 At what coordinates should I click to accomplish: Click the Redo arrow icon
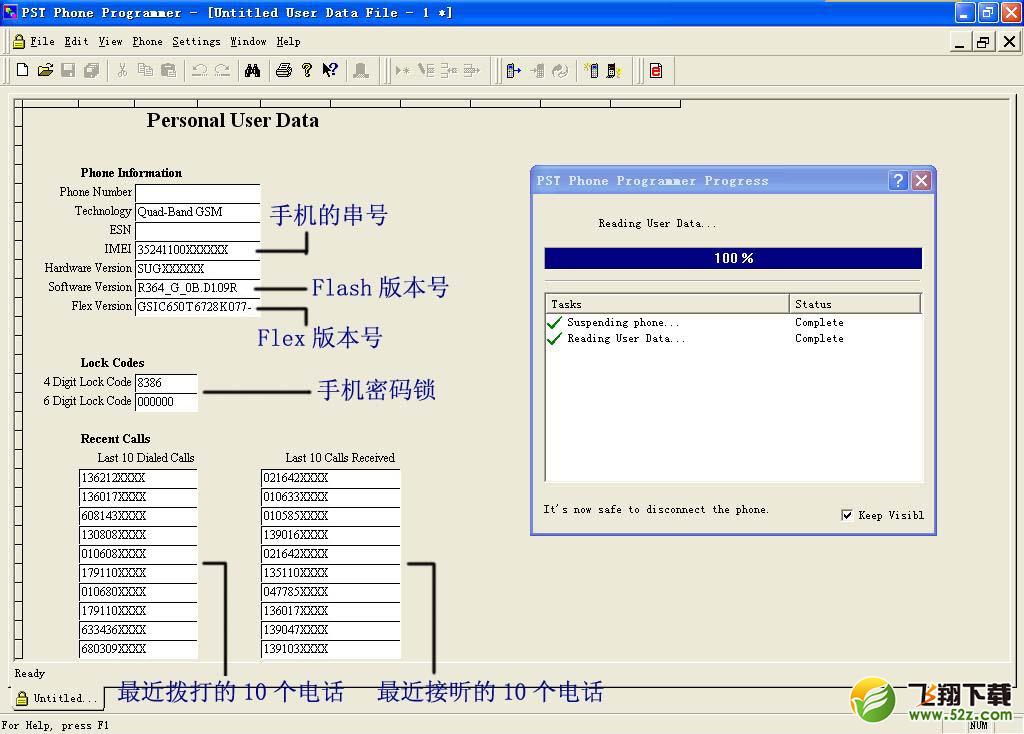pyautogui.click(x=222, y=70)
